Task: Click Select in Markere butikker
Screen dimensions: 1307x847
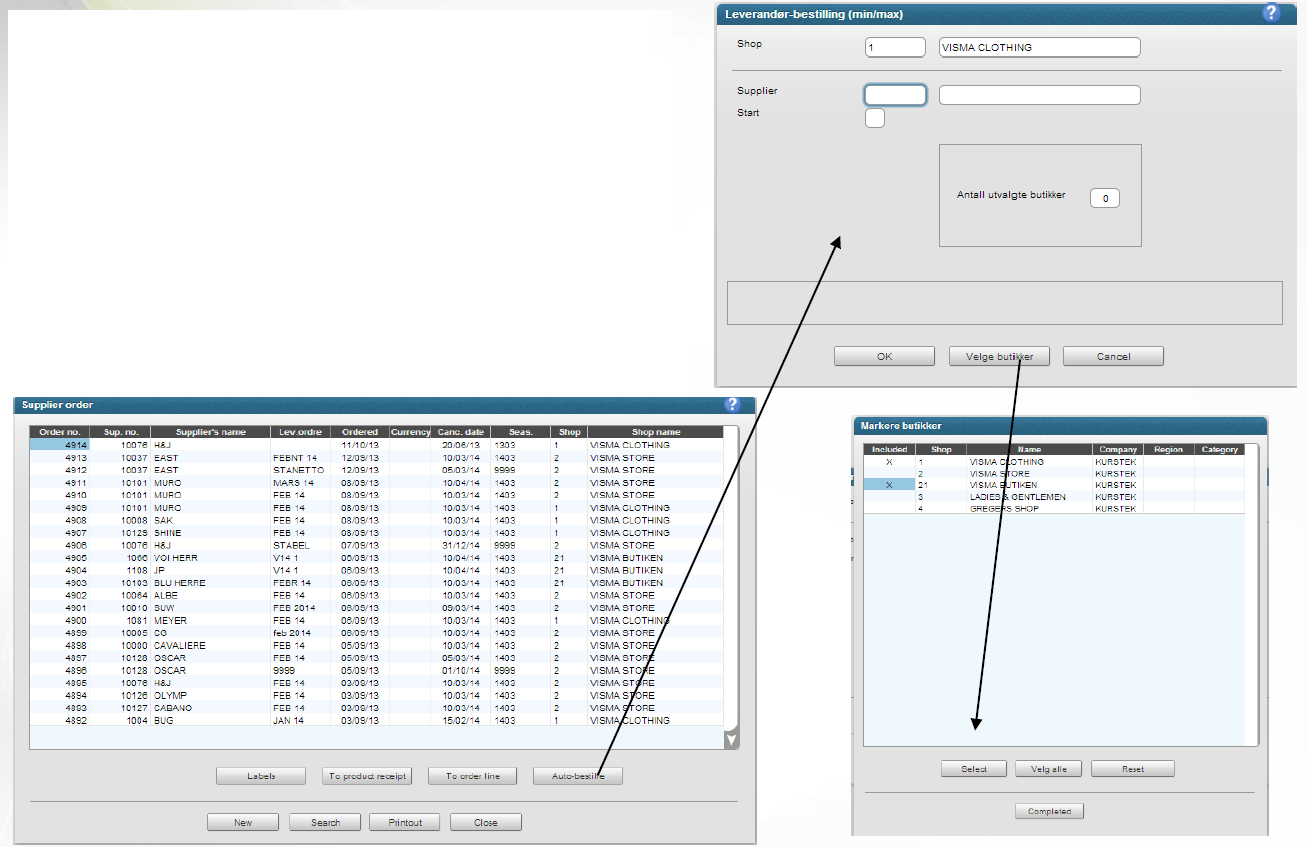Action: click(x=974, y=769)
